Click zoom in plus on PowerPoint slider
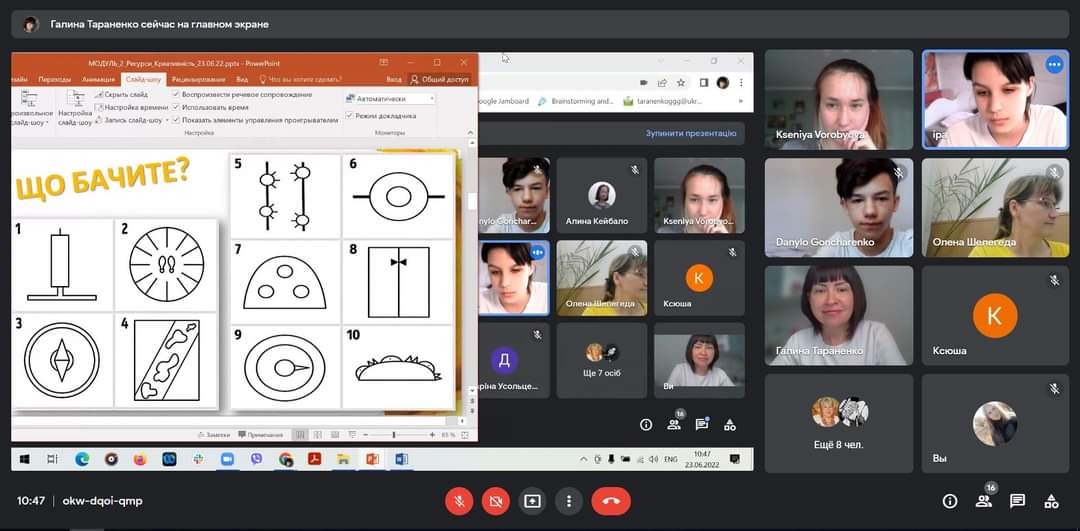 point(433,435)
